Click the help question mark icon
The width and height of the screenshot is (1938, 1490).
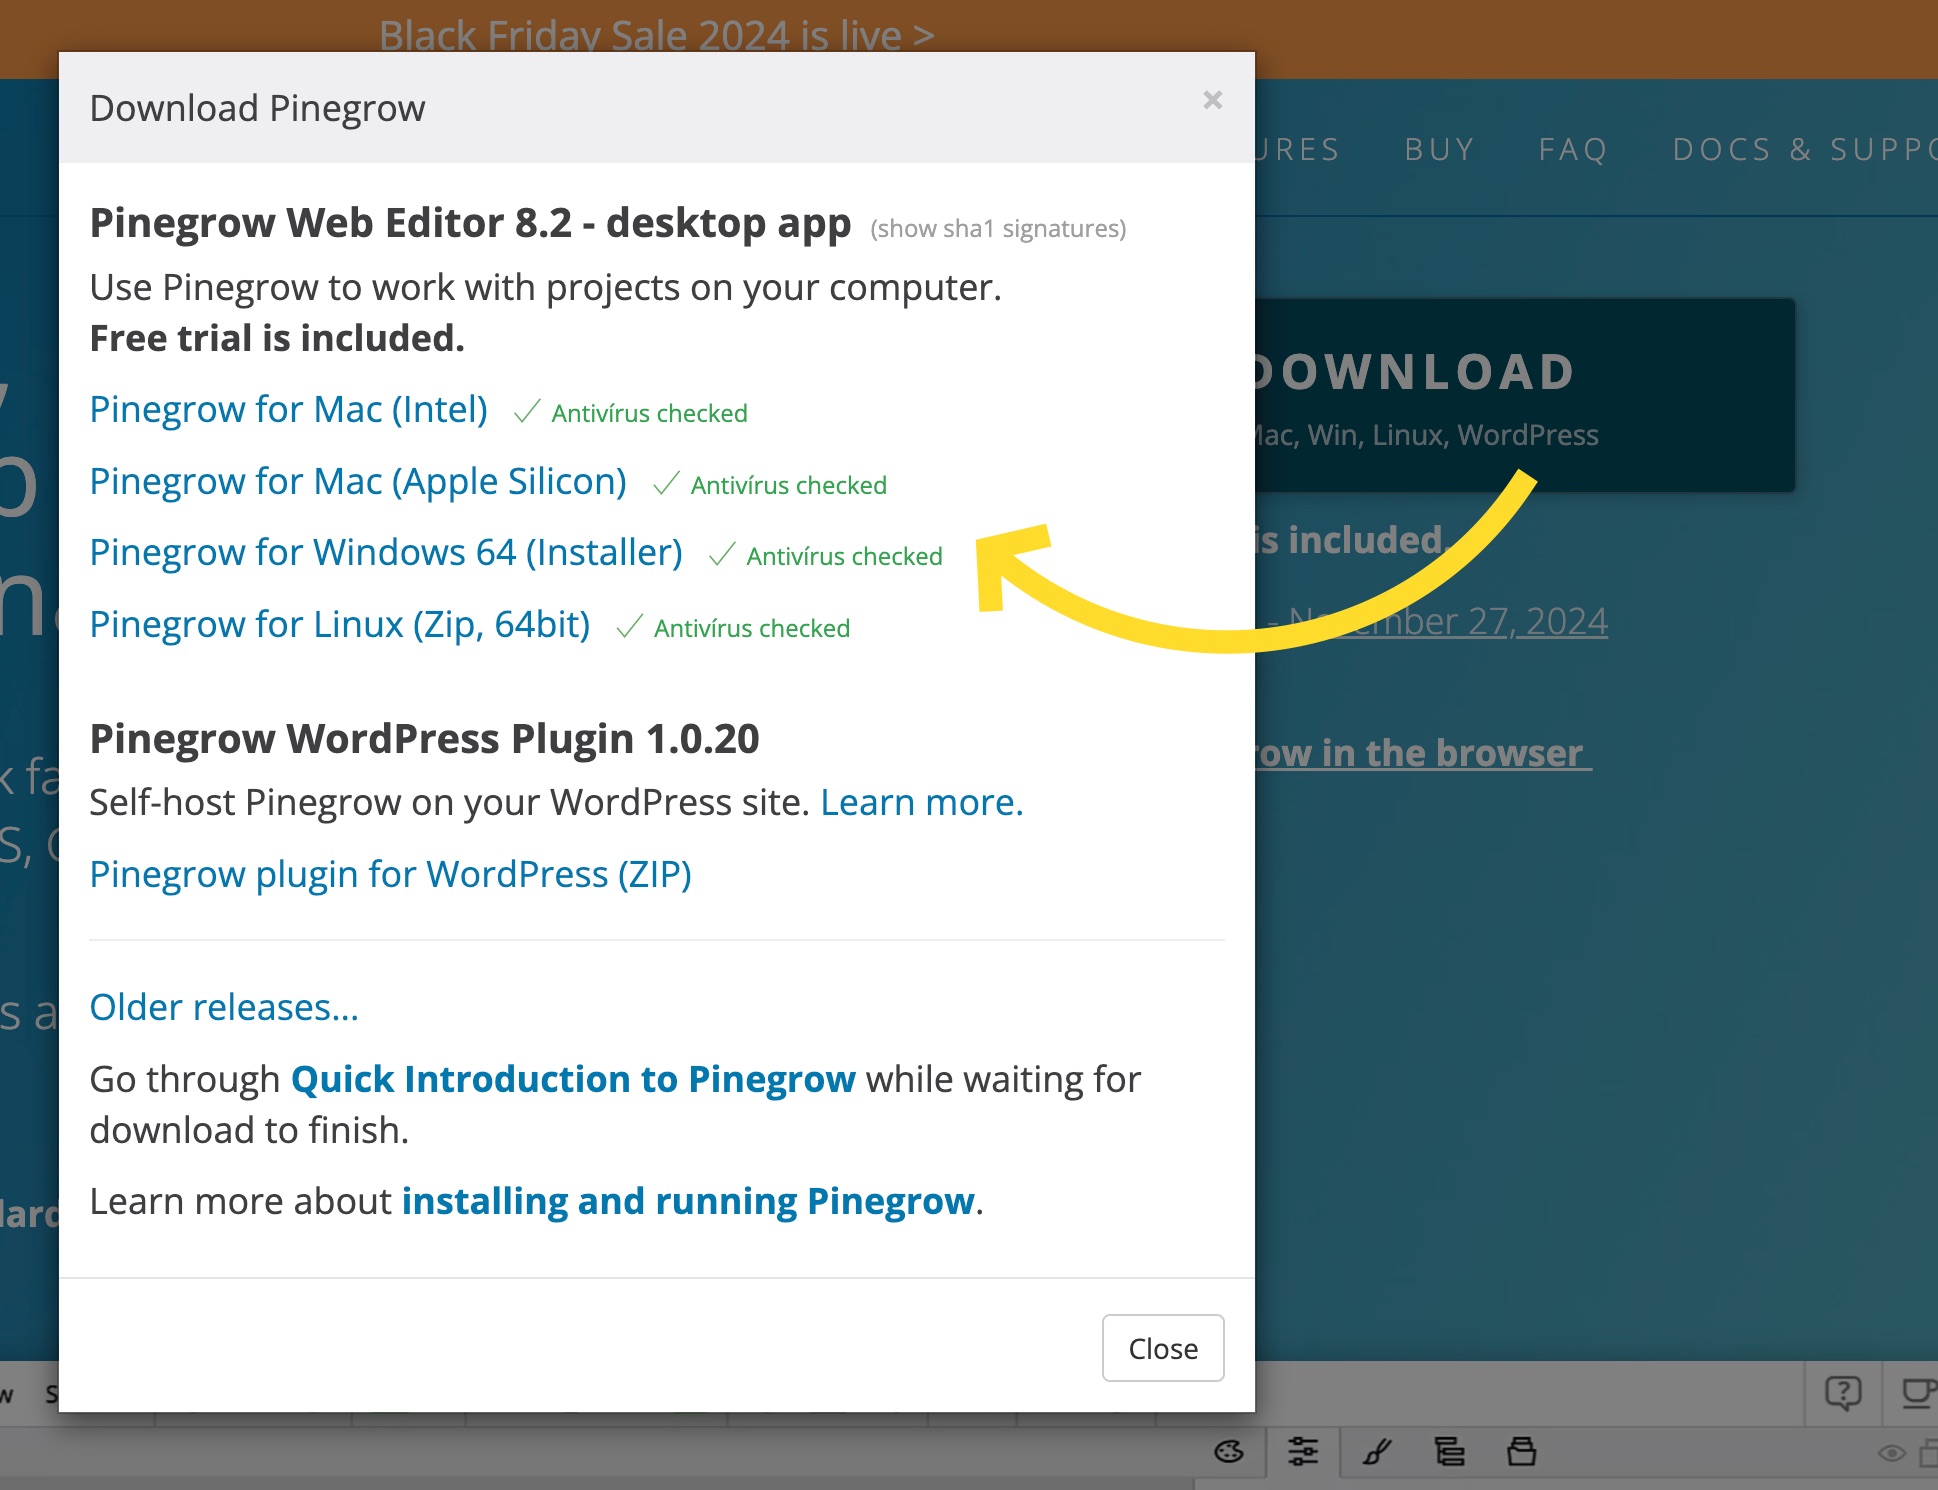click(1843, 1393)
